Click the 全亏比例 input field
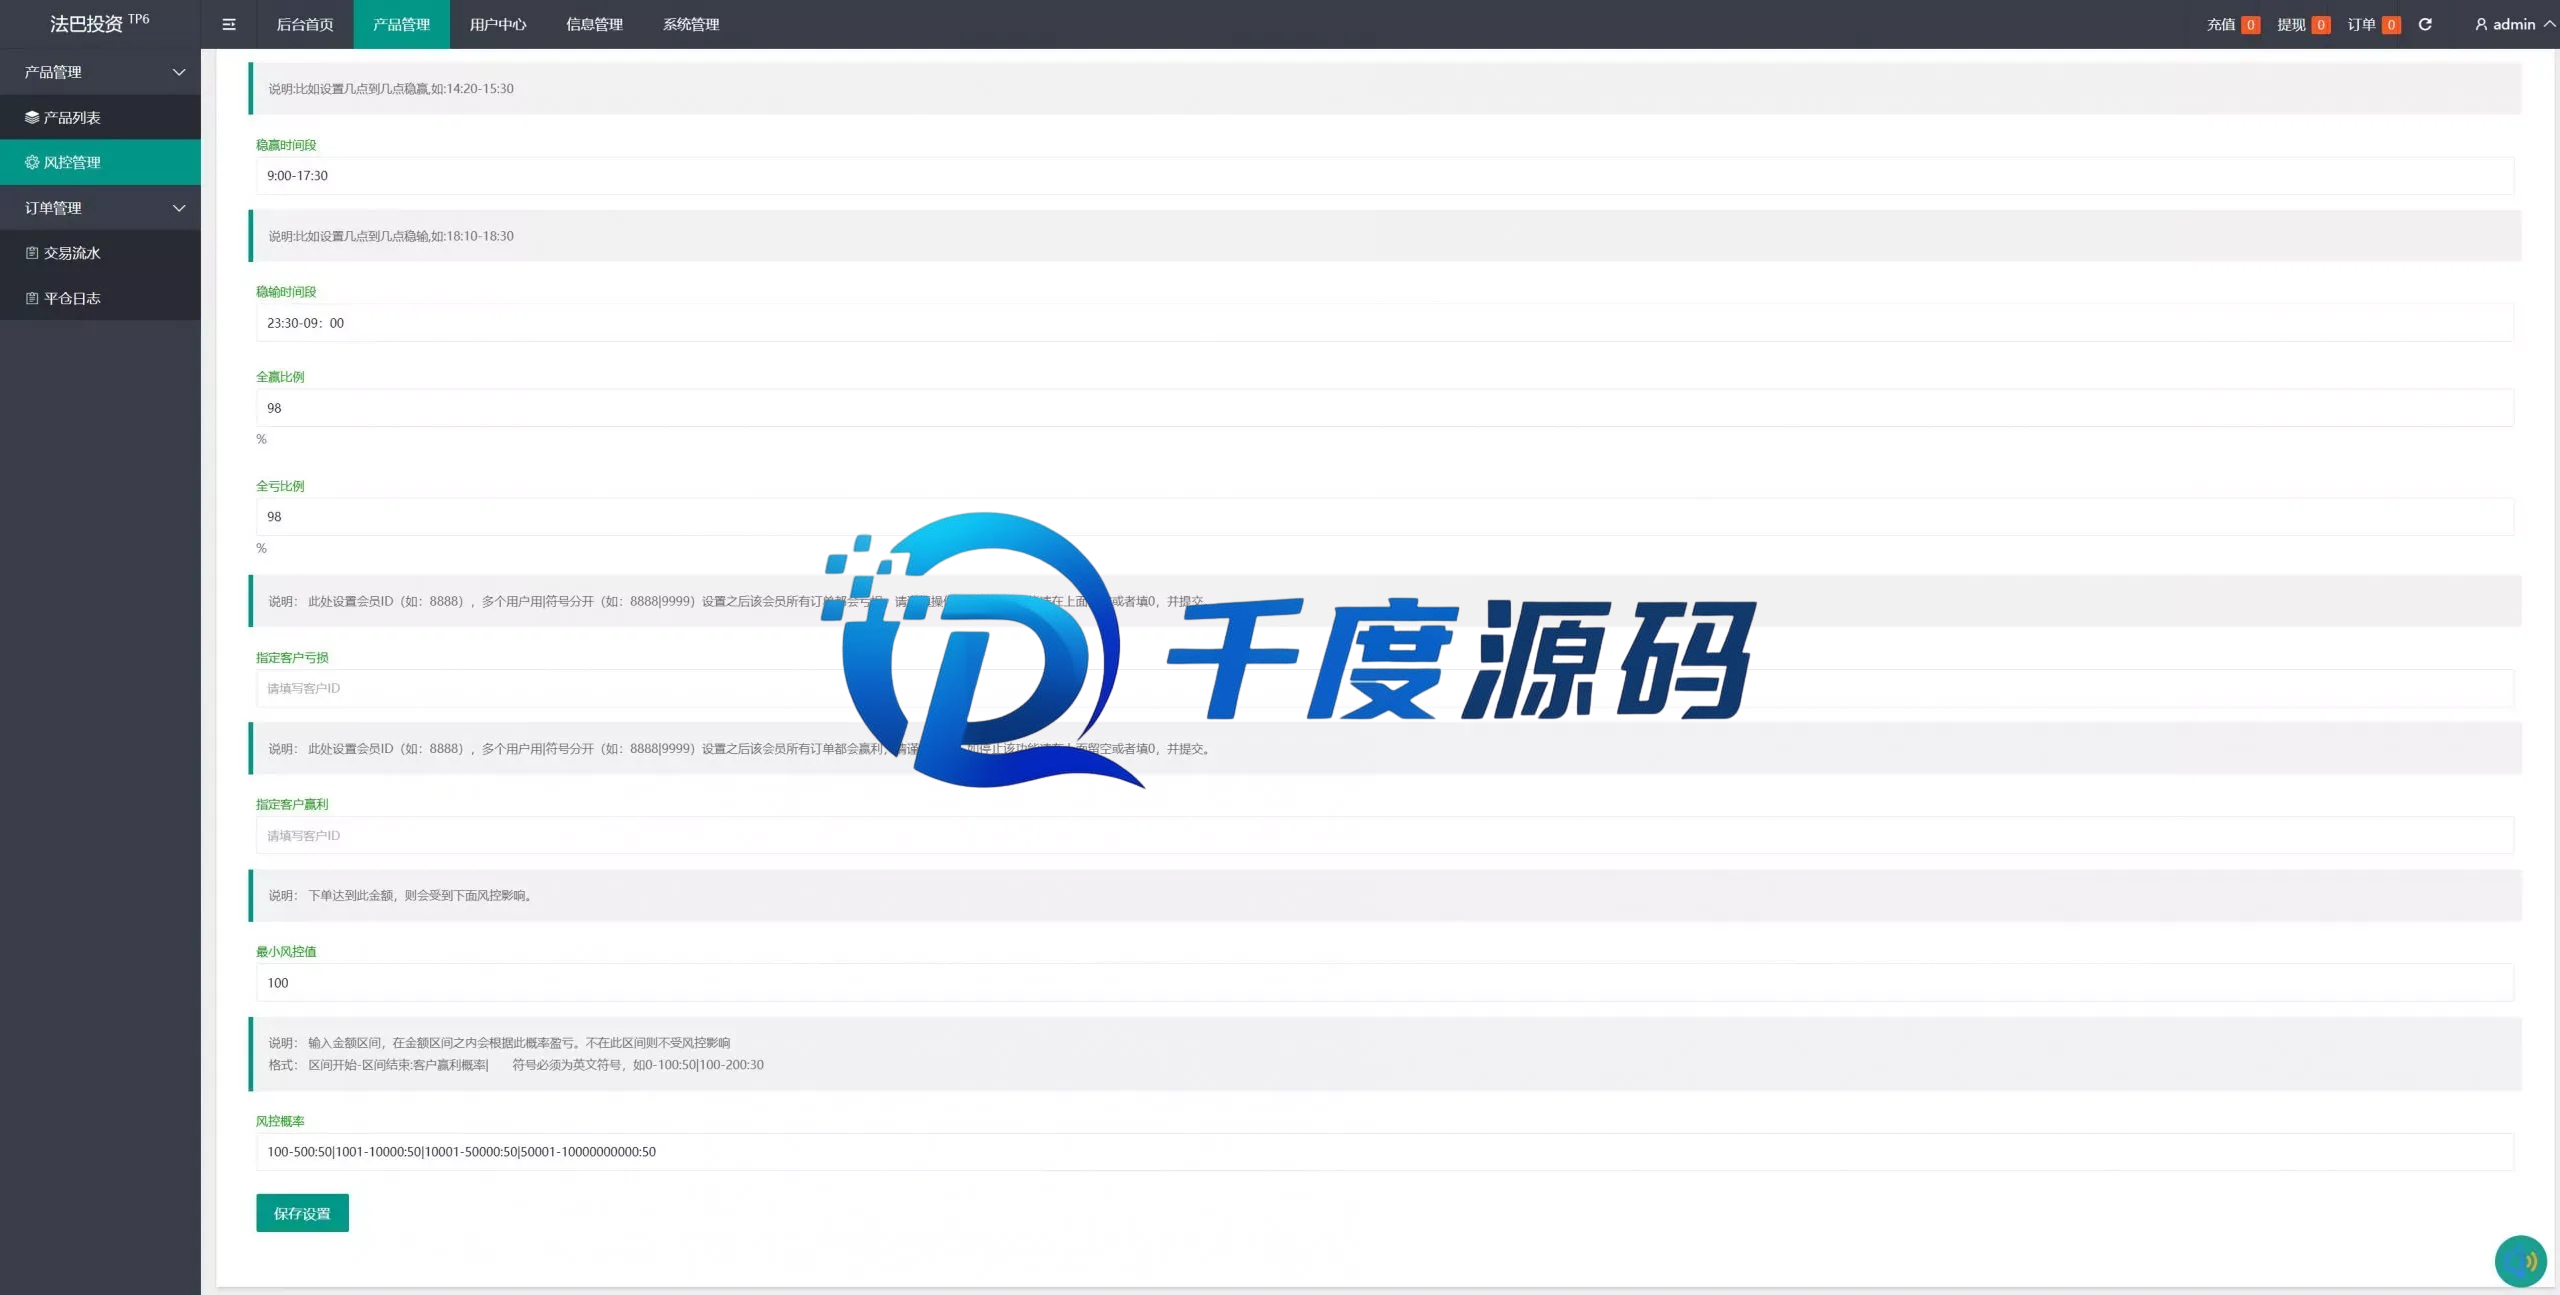Screen dimensions: 2560x1295 [1384, 517]
